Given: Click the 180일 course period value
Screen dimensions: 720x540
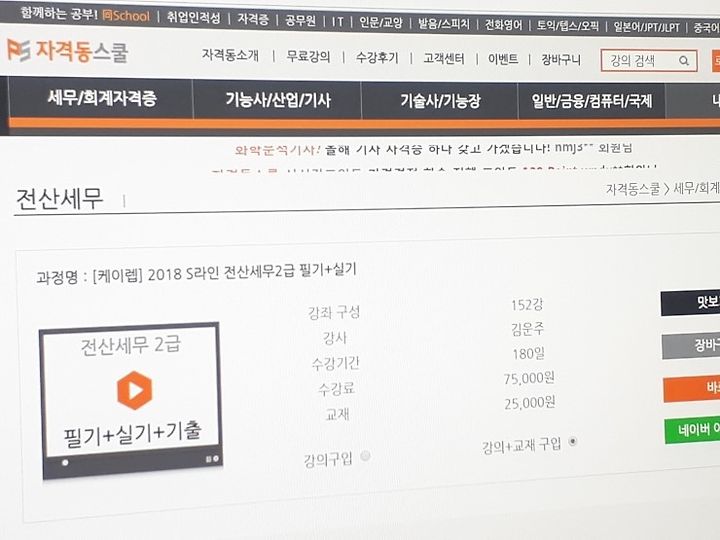Looking at the screenshot, I should [529, 354].
